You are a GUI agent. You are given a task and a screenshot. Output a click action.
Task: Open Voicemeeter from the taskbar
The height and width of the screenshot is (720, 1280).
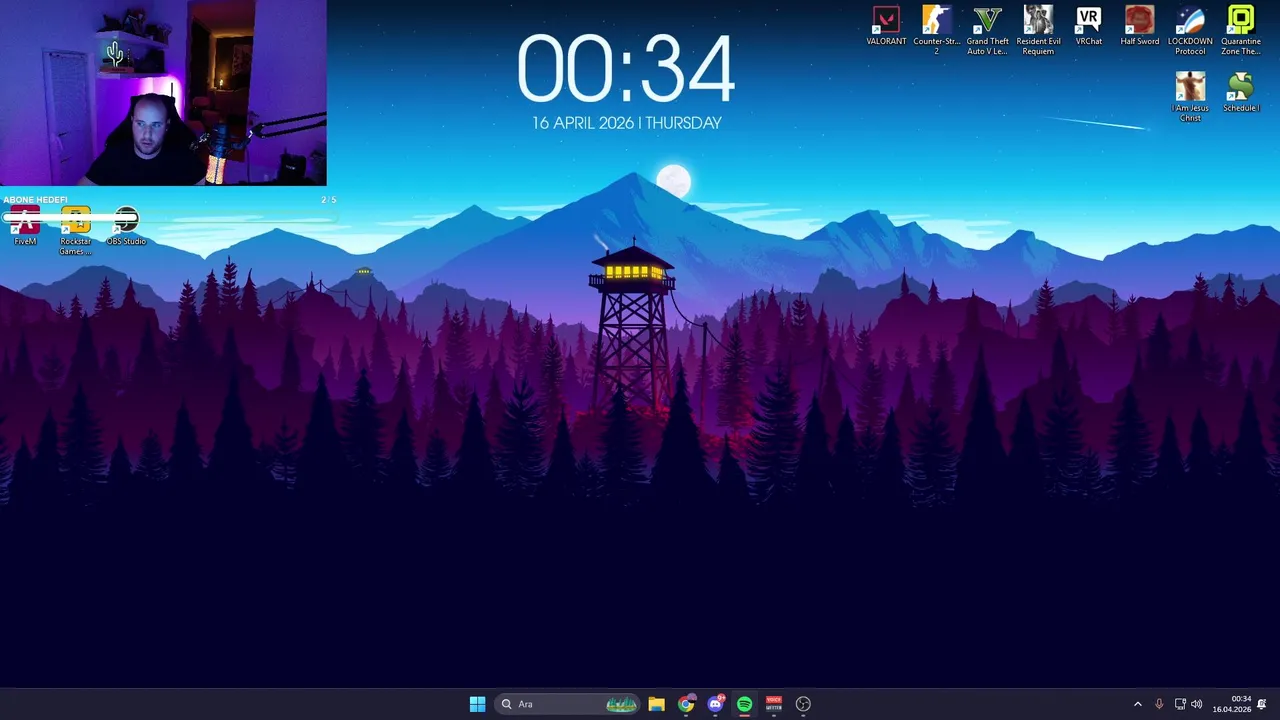pyautogui.click(x=773, y=704)
